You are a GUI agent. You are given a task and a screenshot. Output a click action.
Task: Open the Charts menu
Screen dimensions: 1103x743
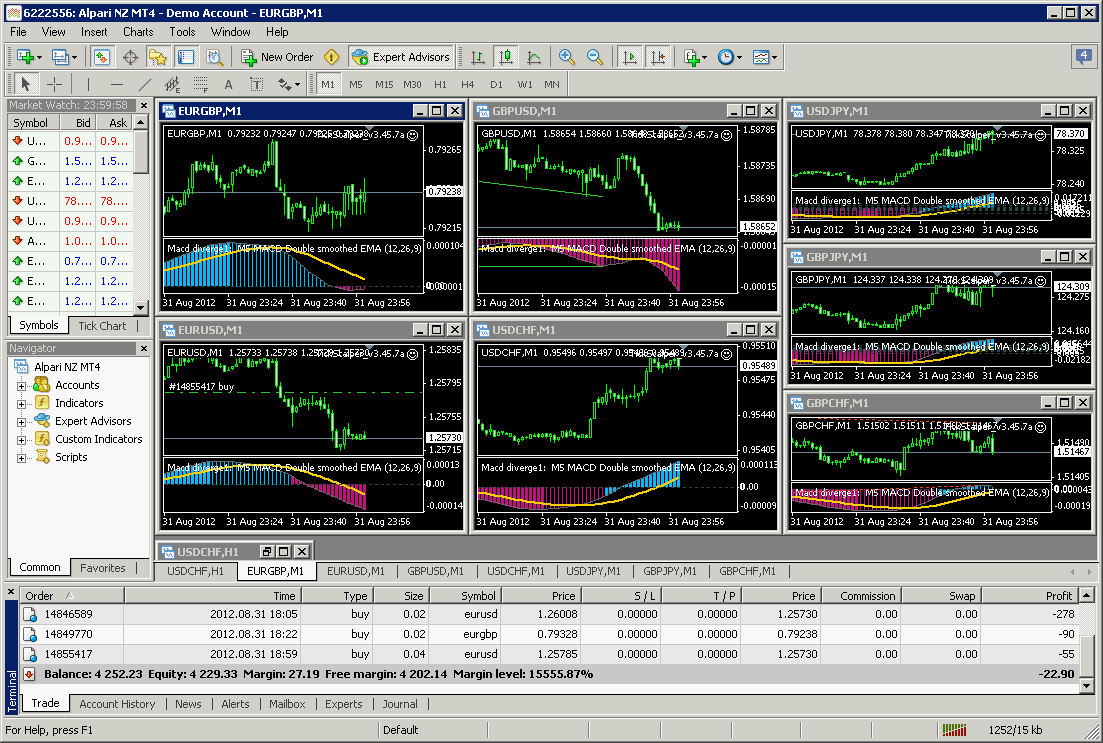point(138,32)
